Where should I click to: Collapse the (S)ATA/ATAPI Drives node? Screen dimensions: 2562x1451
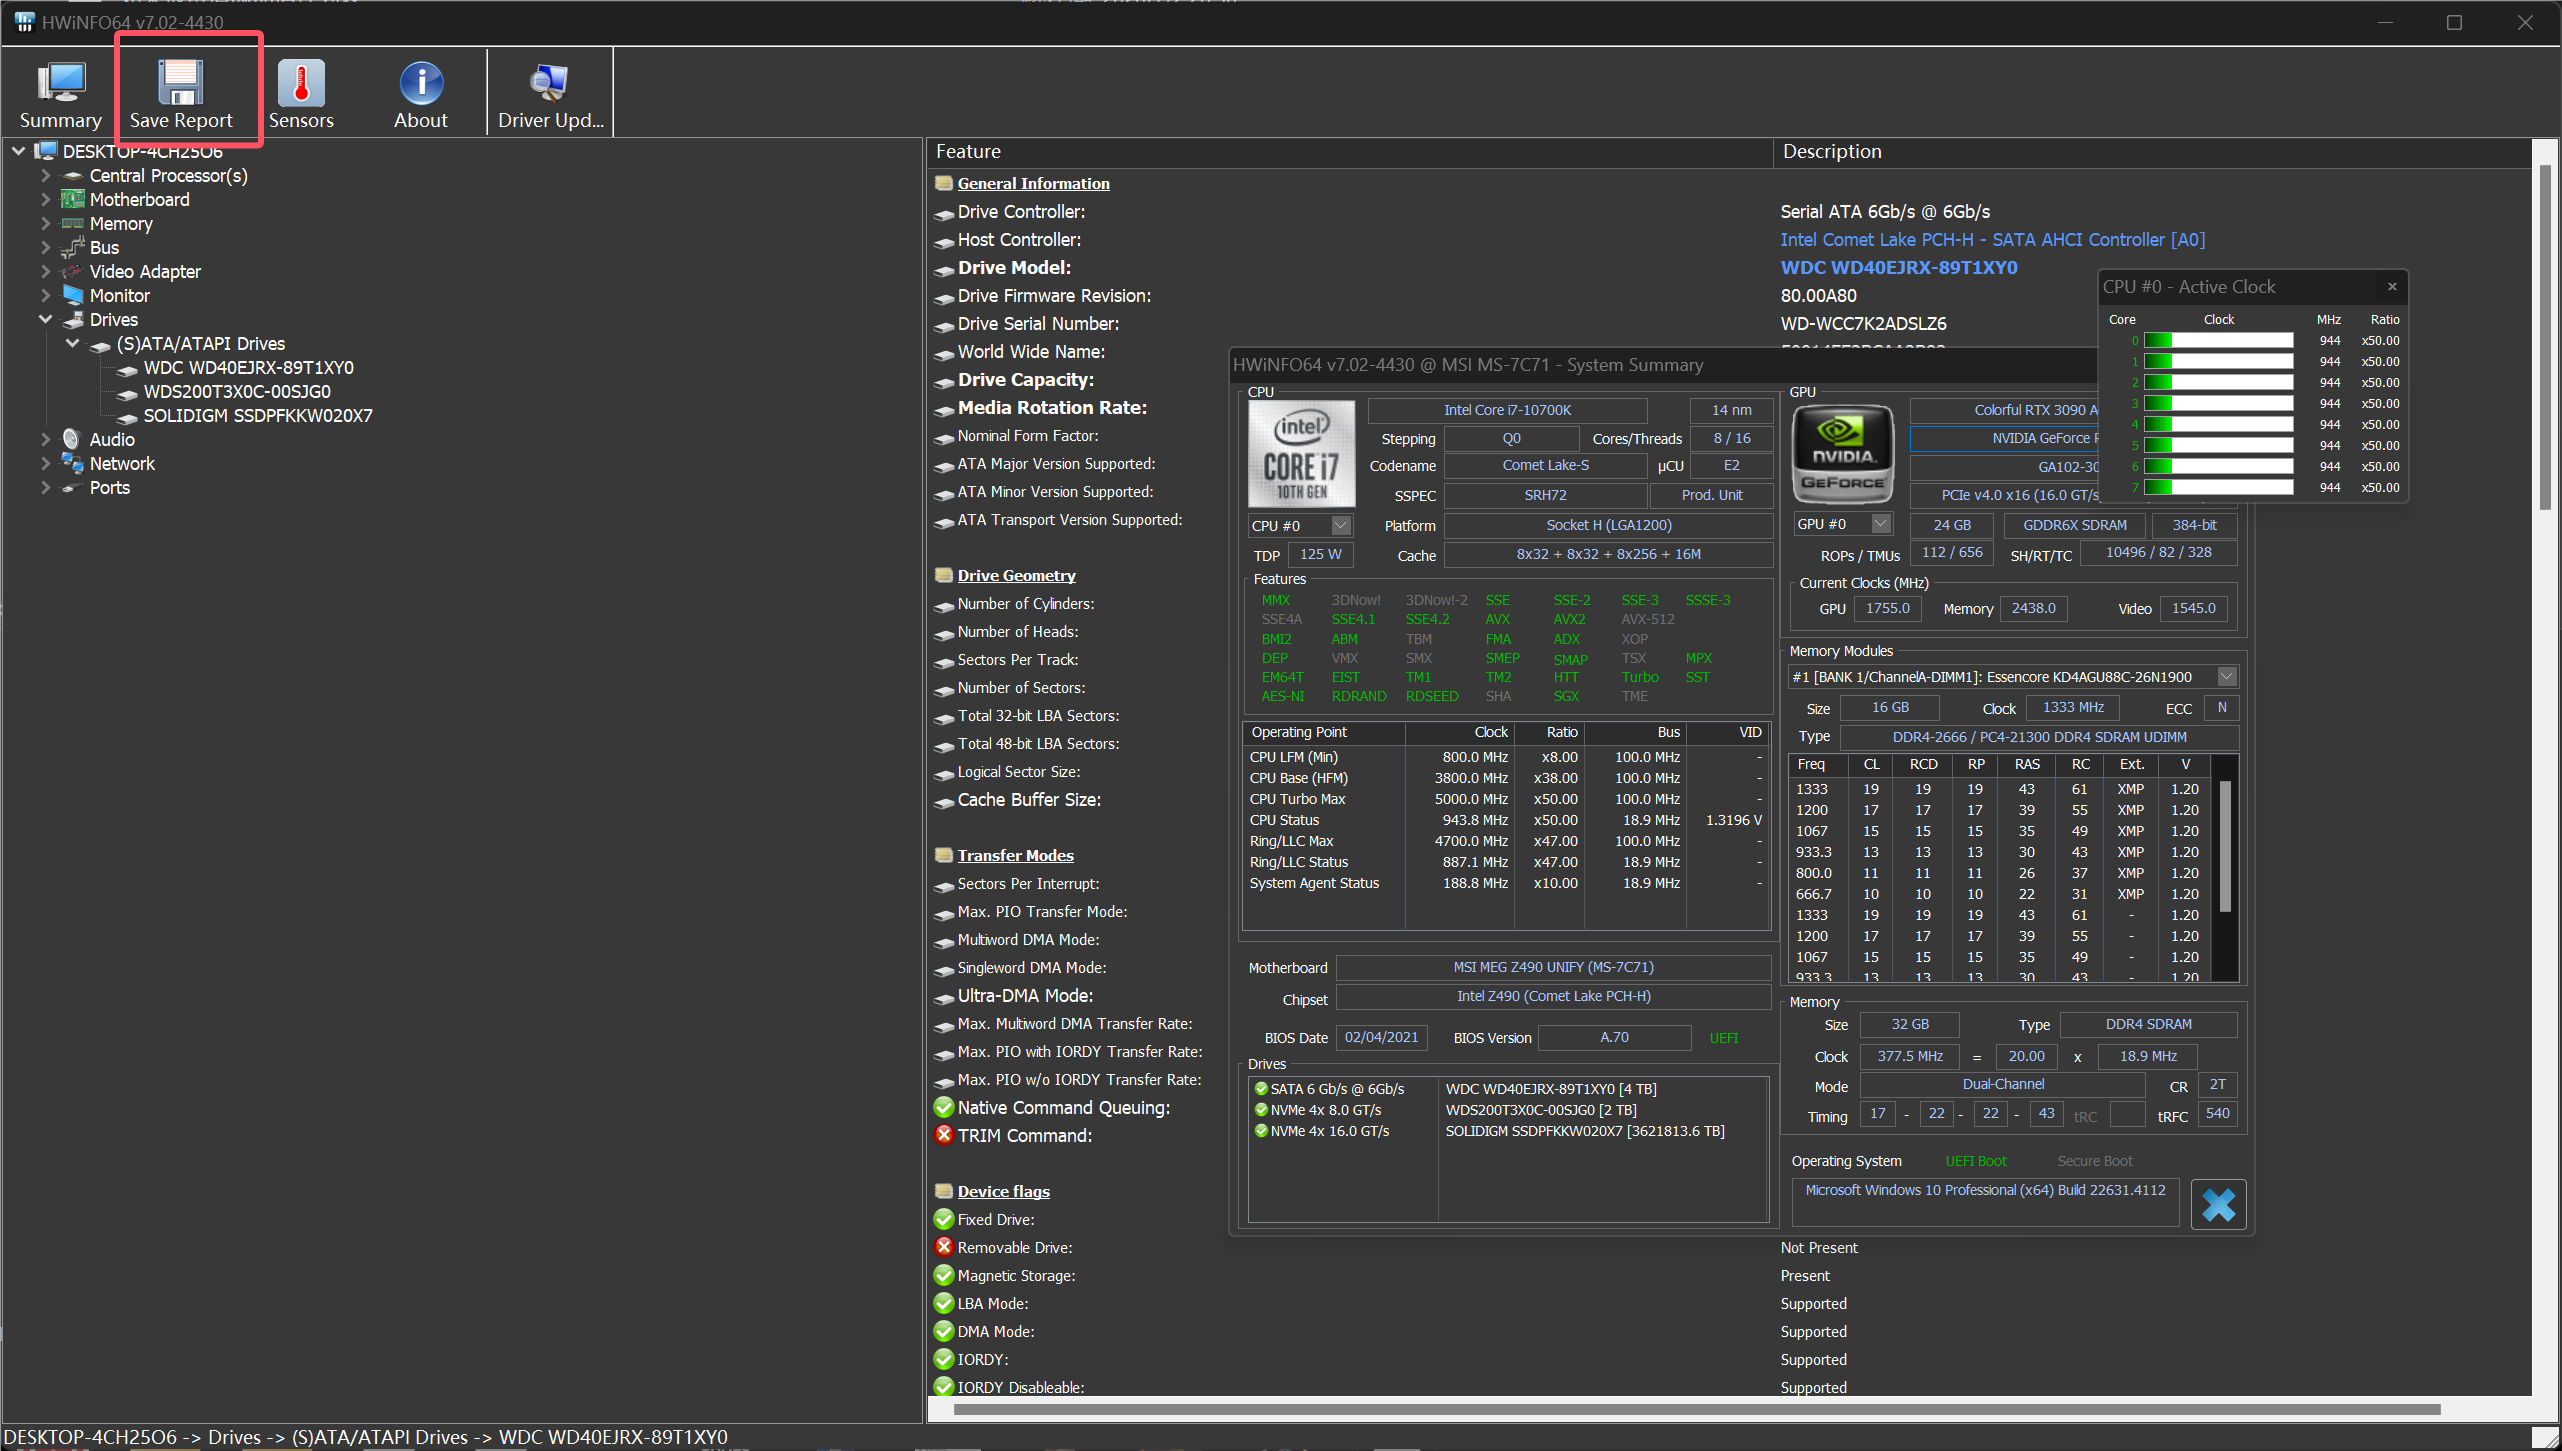click(x=72, y=343)
